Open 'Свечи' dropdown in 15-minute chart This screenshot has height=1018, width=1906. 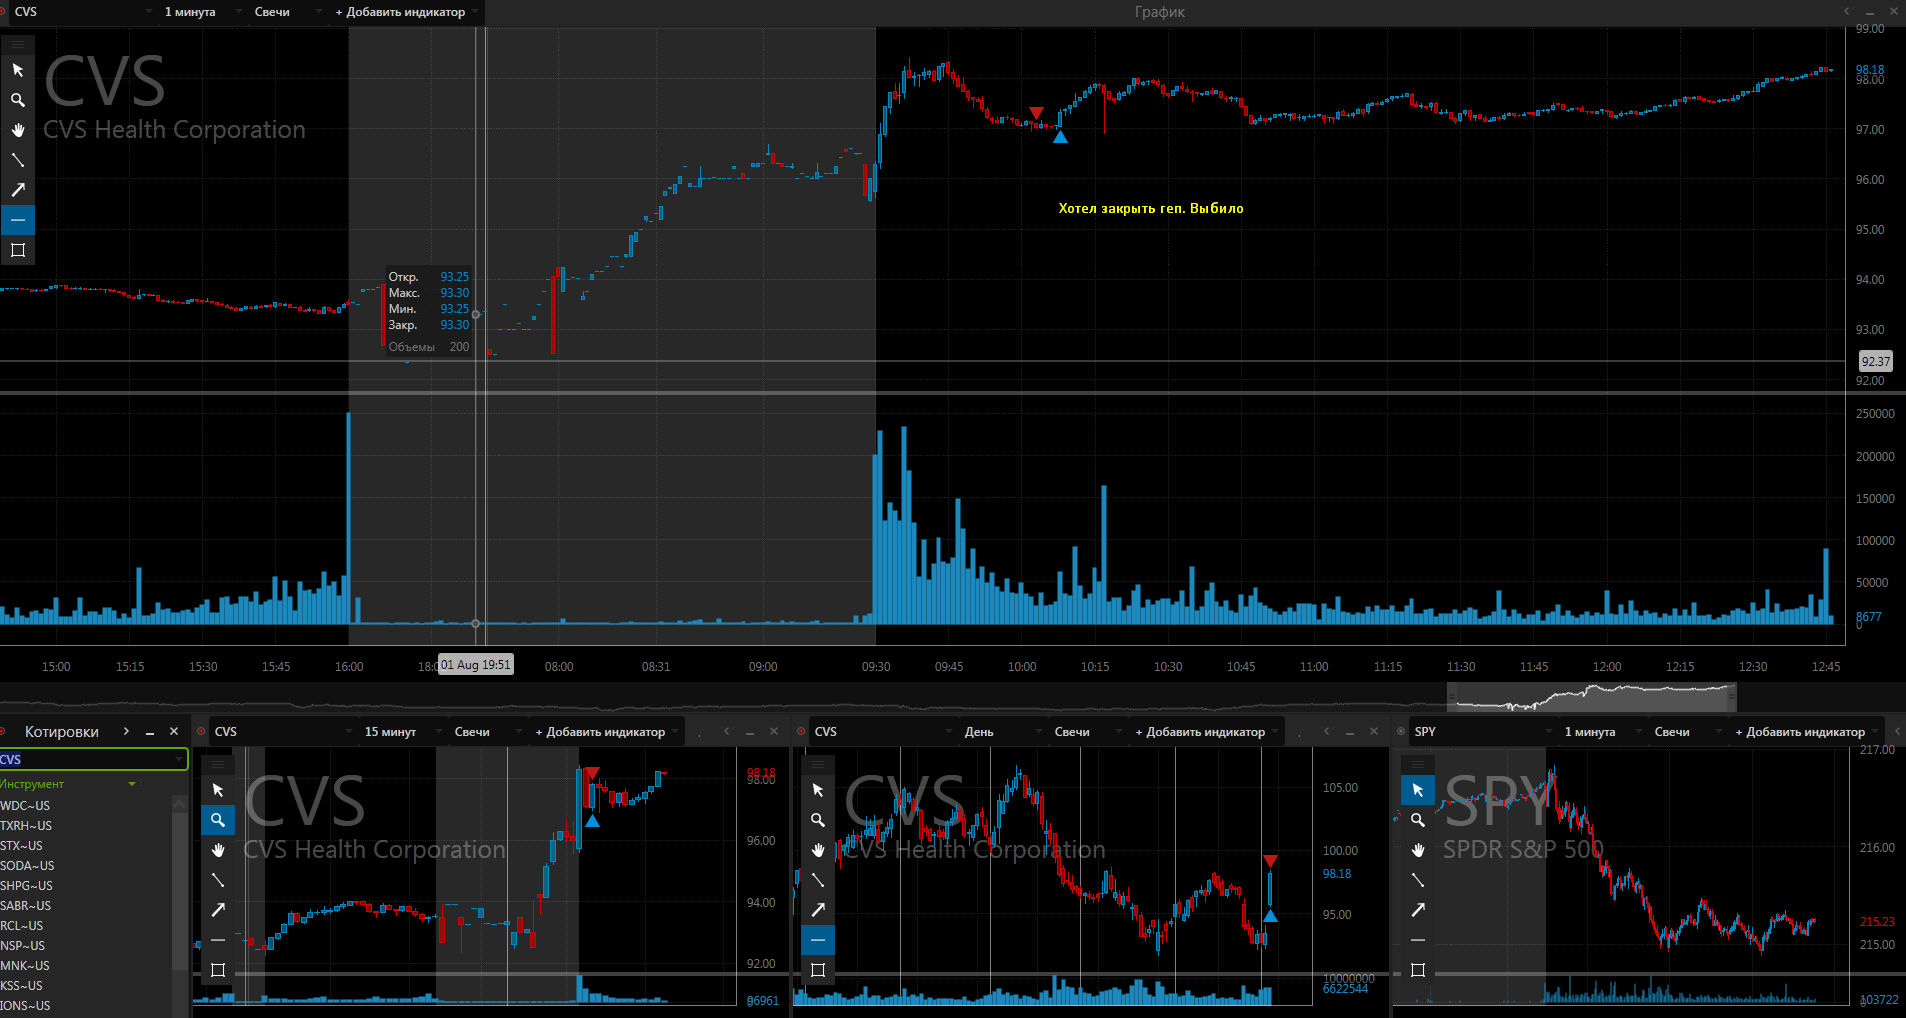[x=488, y=732]
